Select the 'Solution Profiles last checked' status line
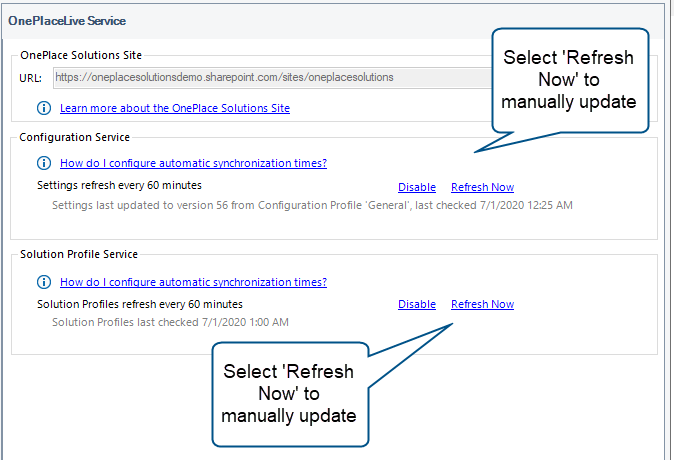The width and height of the screenshot is (674, 460). 170,322
